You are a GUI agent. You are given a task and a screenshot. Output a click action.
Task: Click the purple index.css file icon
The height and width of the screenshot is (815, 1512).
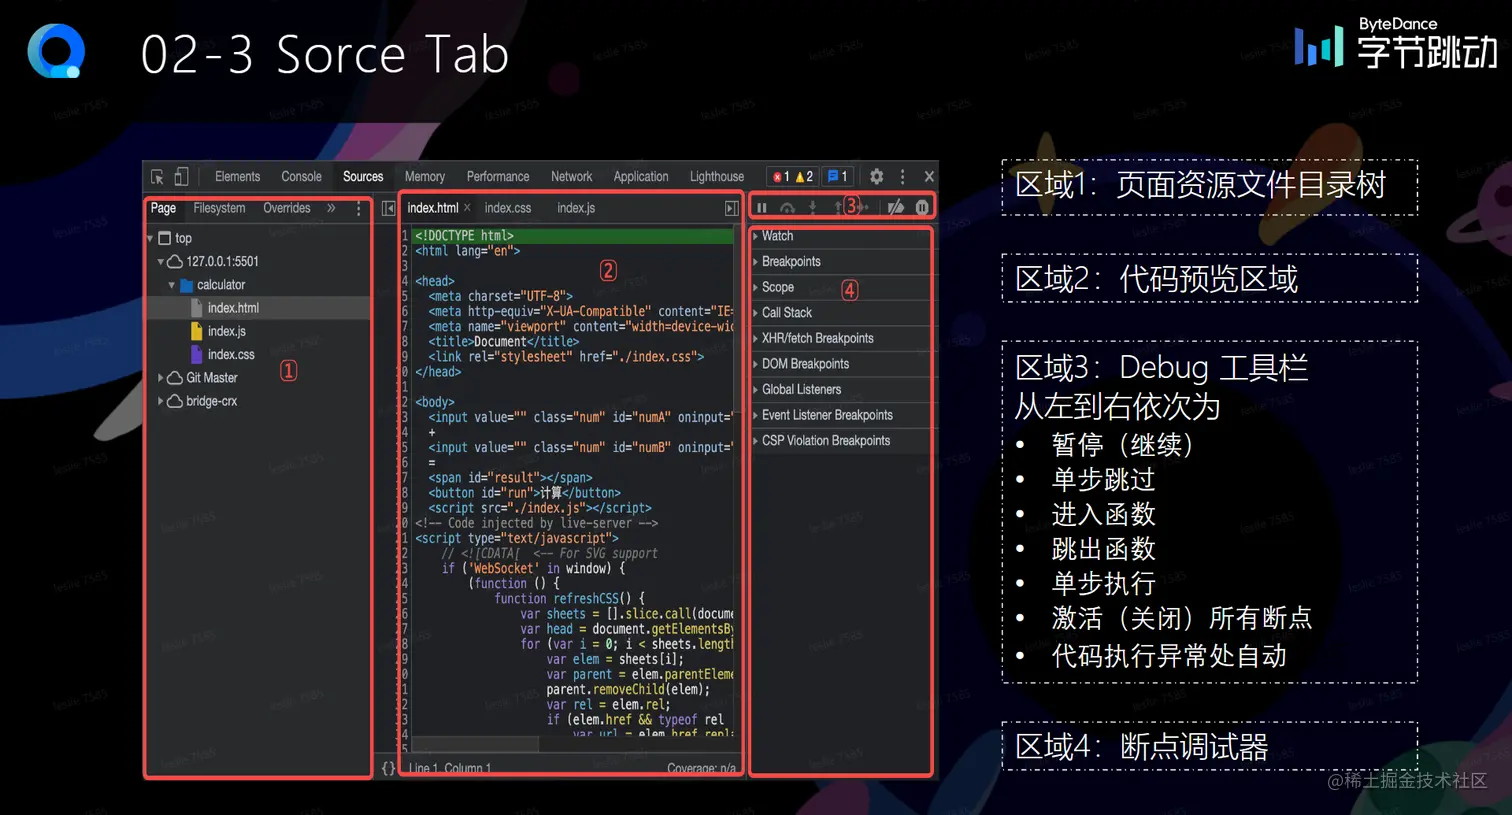tap(197, 354)
